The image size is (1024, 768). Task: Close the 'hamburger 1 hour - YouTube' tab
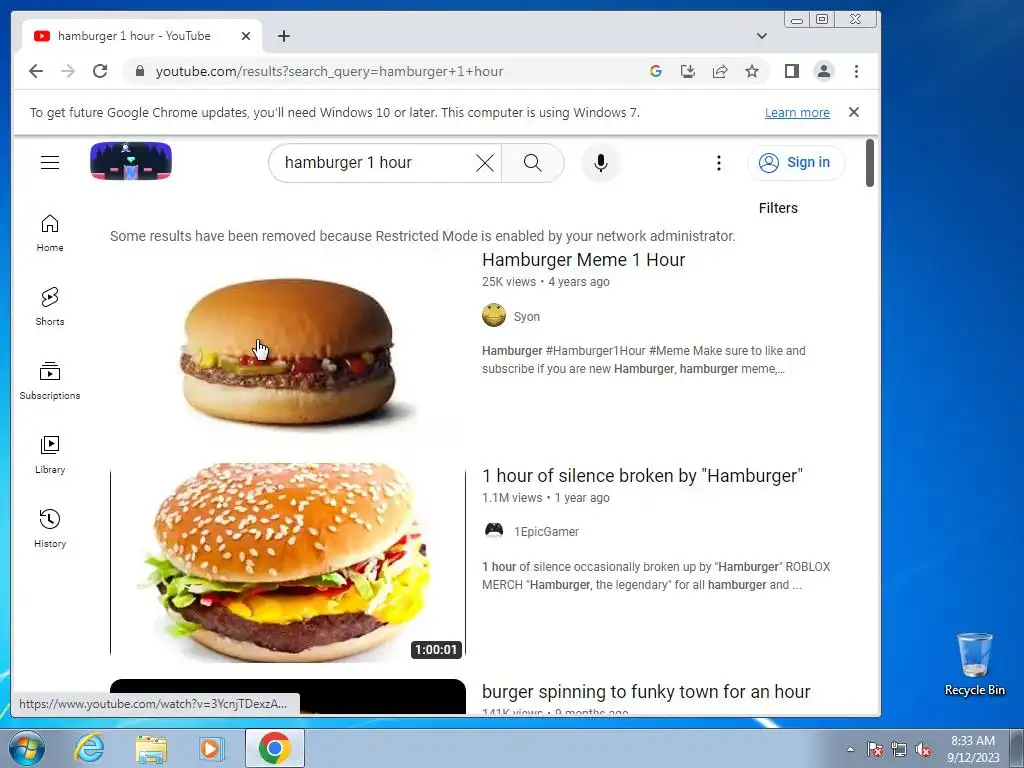tap(246, 36)
